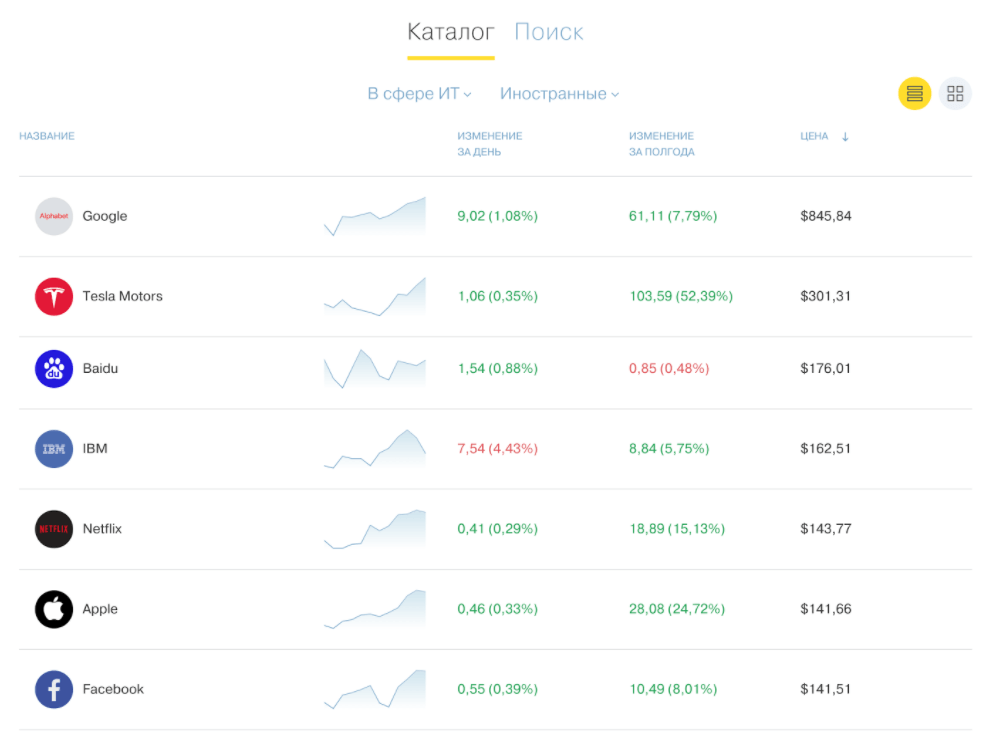Click the Facebook logo icon
Screen dimensions: 994x740
[x=54, y=689]
